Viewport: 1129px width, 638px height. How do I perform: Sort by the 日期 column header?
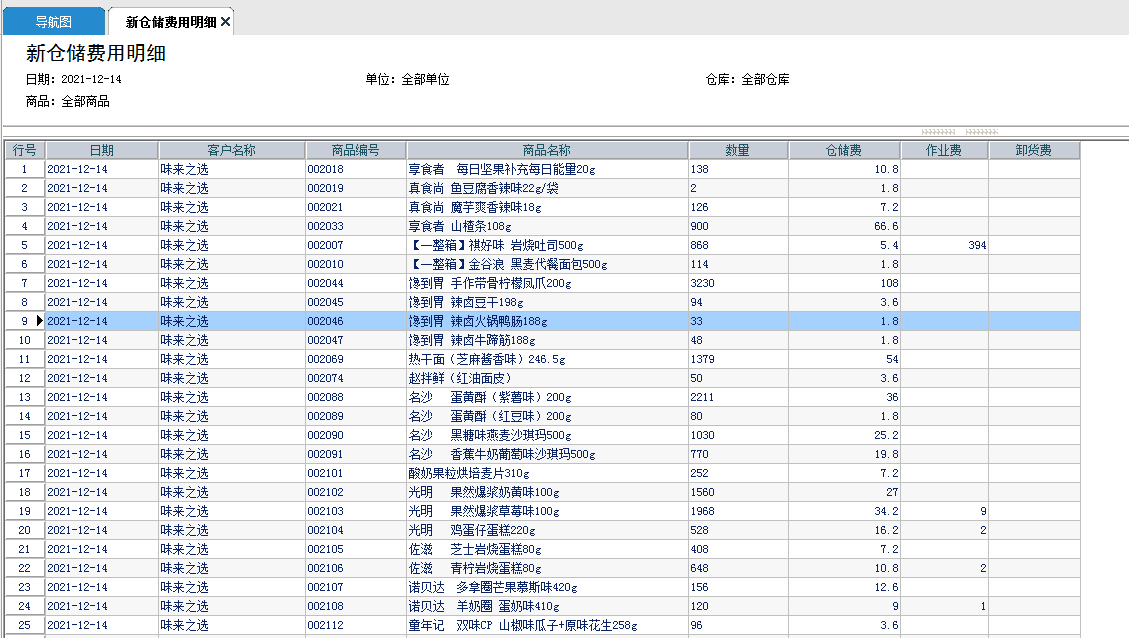(101, 150)
